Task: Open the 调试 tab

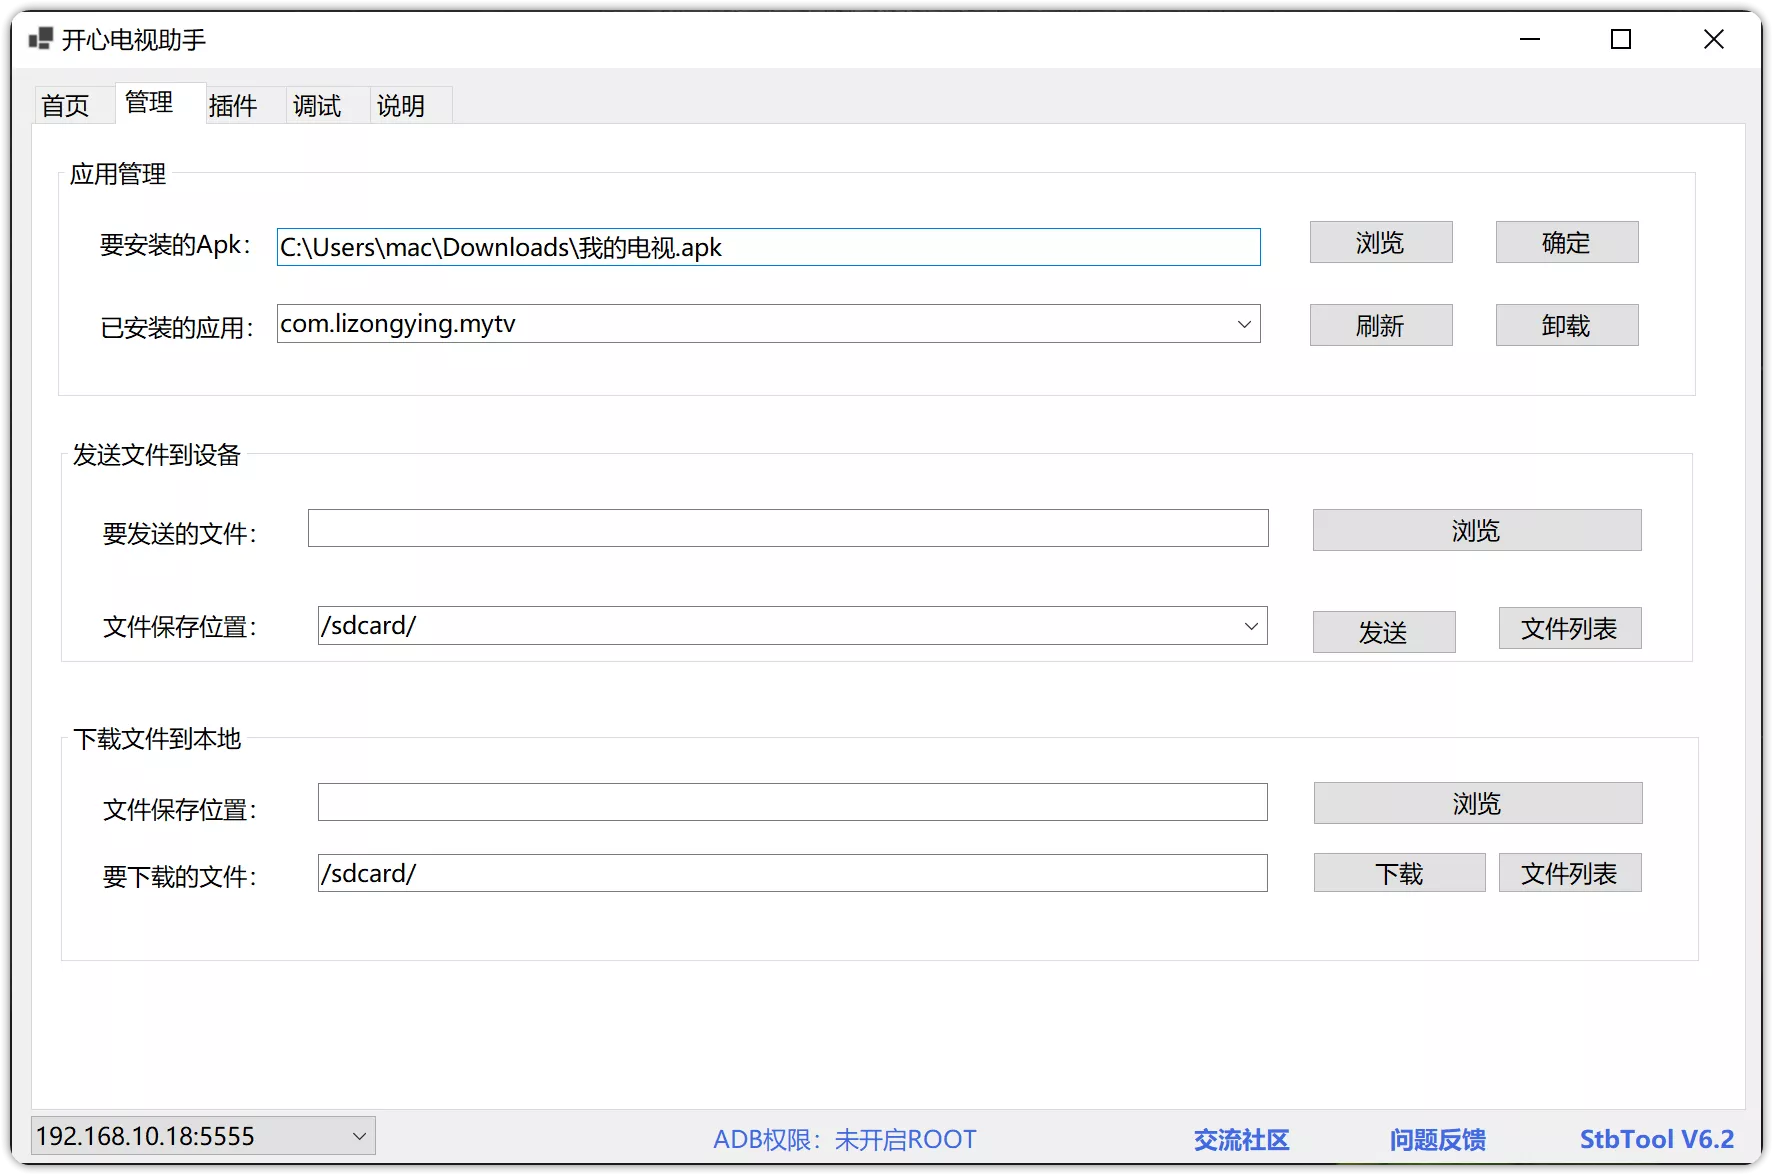Action: [315, 104]
